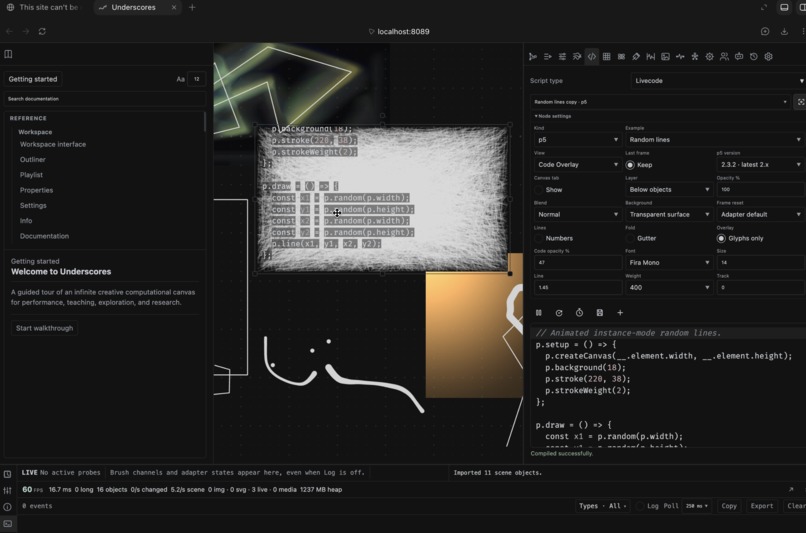Open the history clock icon in toolbar
The width and height of the screenshot is (806, 533).
[754, 57]
